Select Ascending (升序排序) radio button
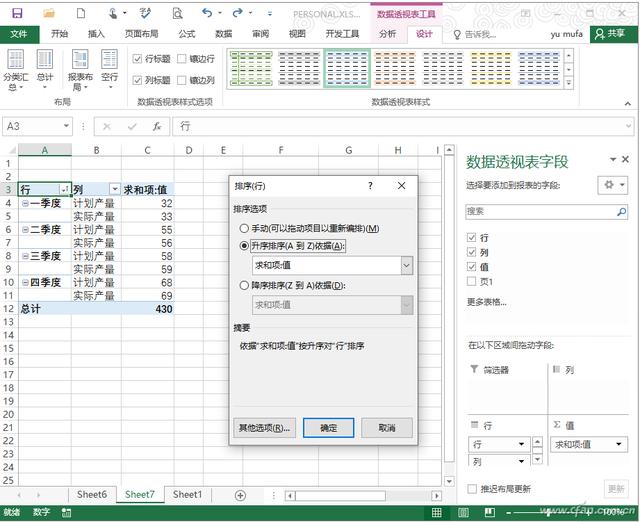Screen dimensions: 640x522 [x=244, y=246]
